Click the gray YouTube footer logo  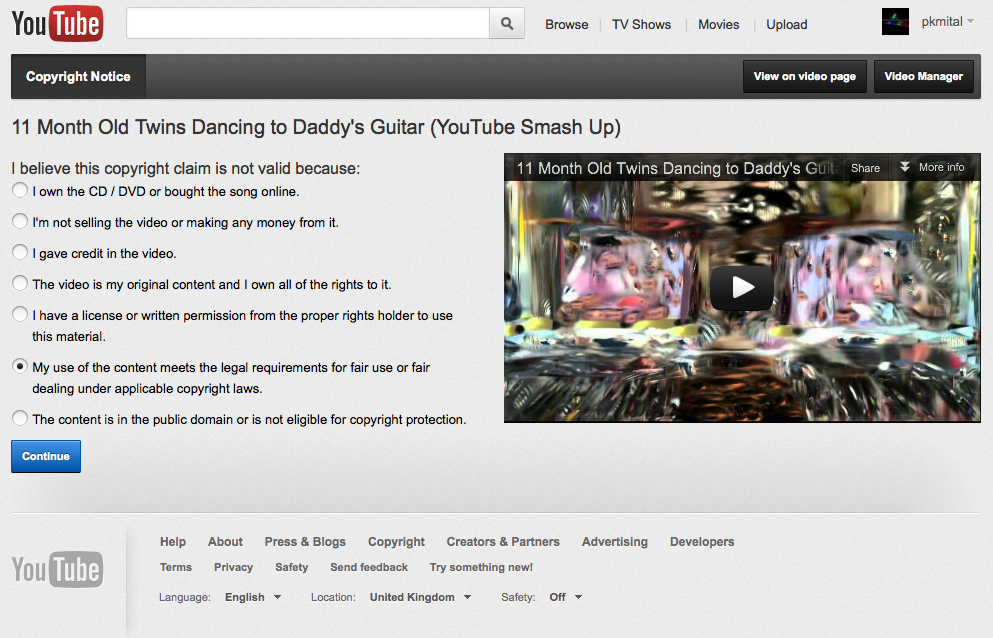click(57, 570)
